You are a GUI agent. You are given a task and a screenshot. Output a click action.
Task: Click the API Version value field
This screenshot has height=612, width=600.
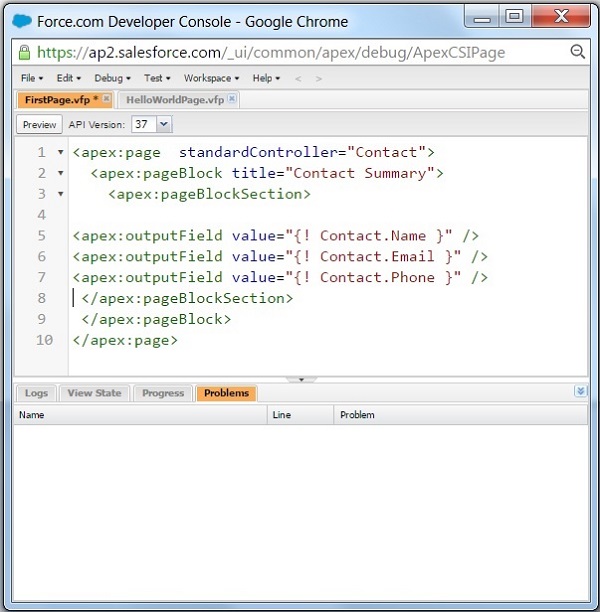coord(144,125)
